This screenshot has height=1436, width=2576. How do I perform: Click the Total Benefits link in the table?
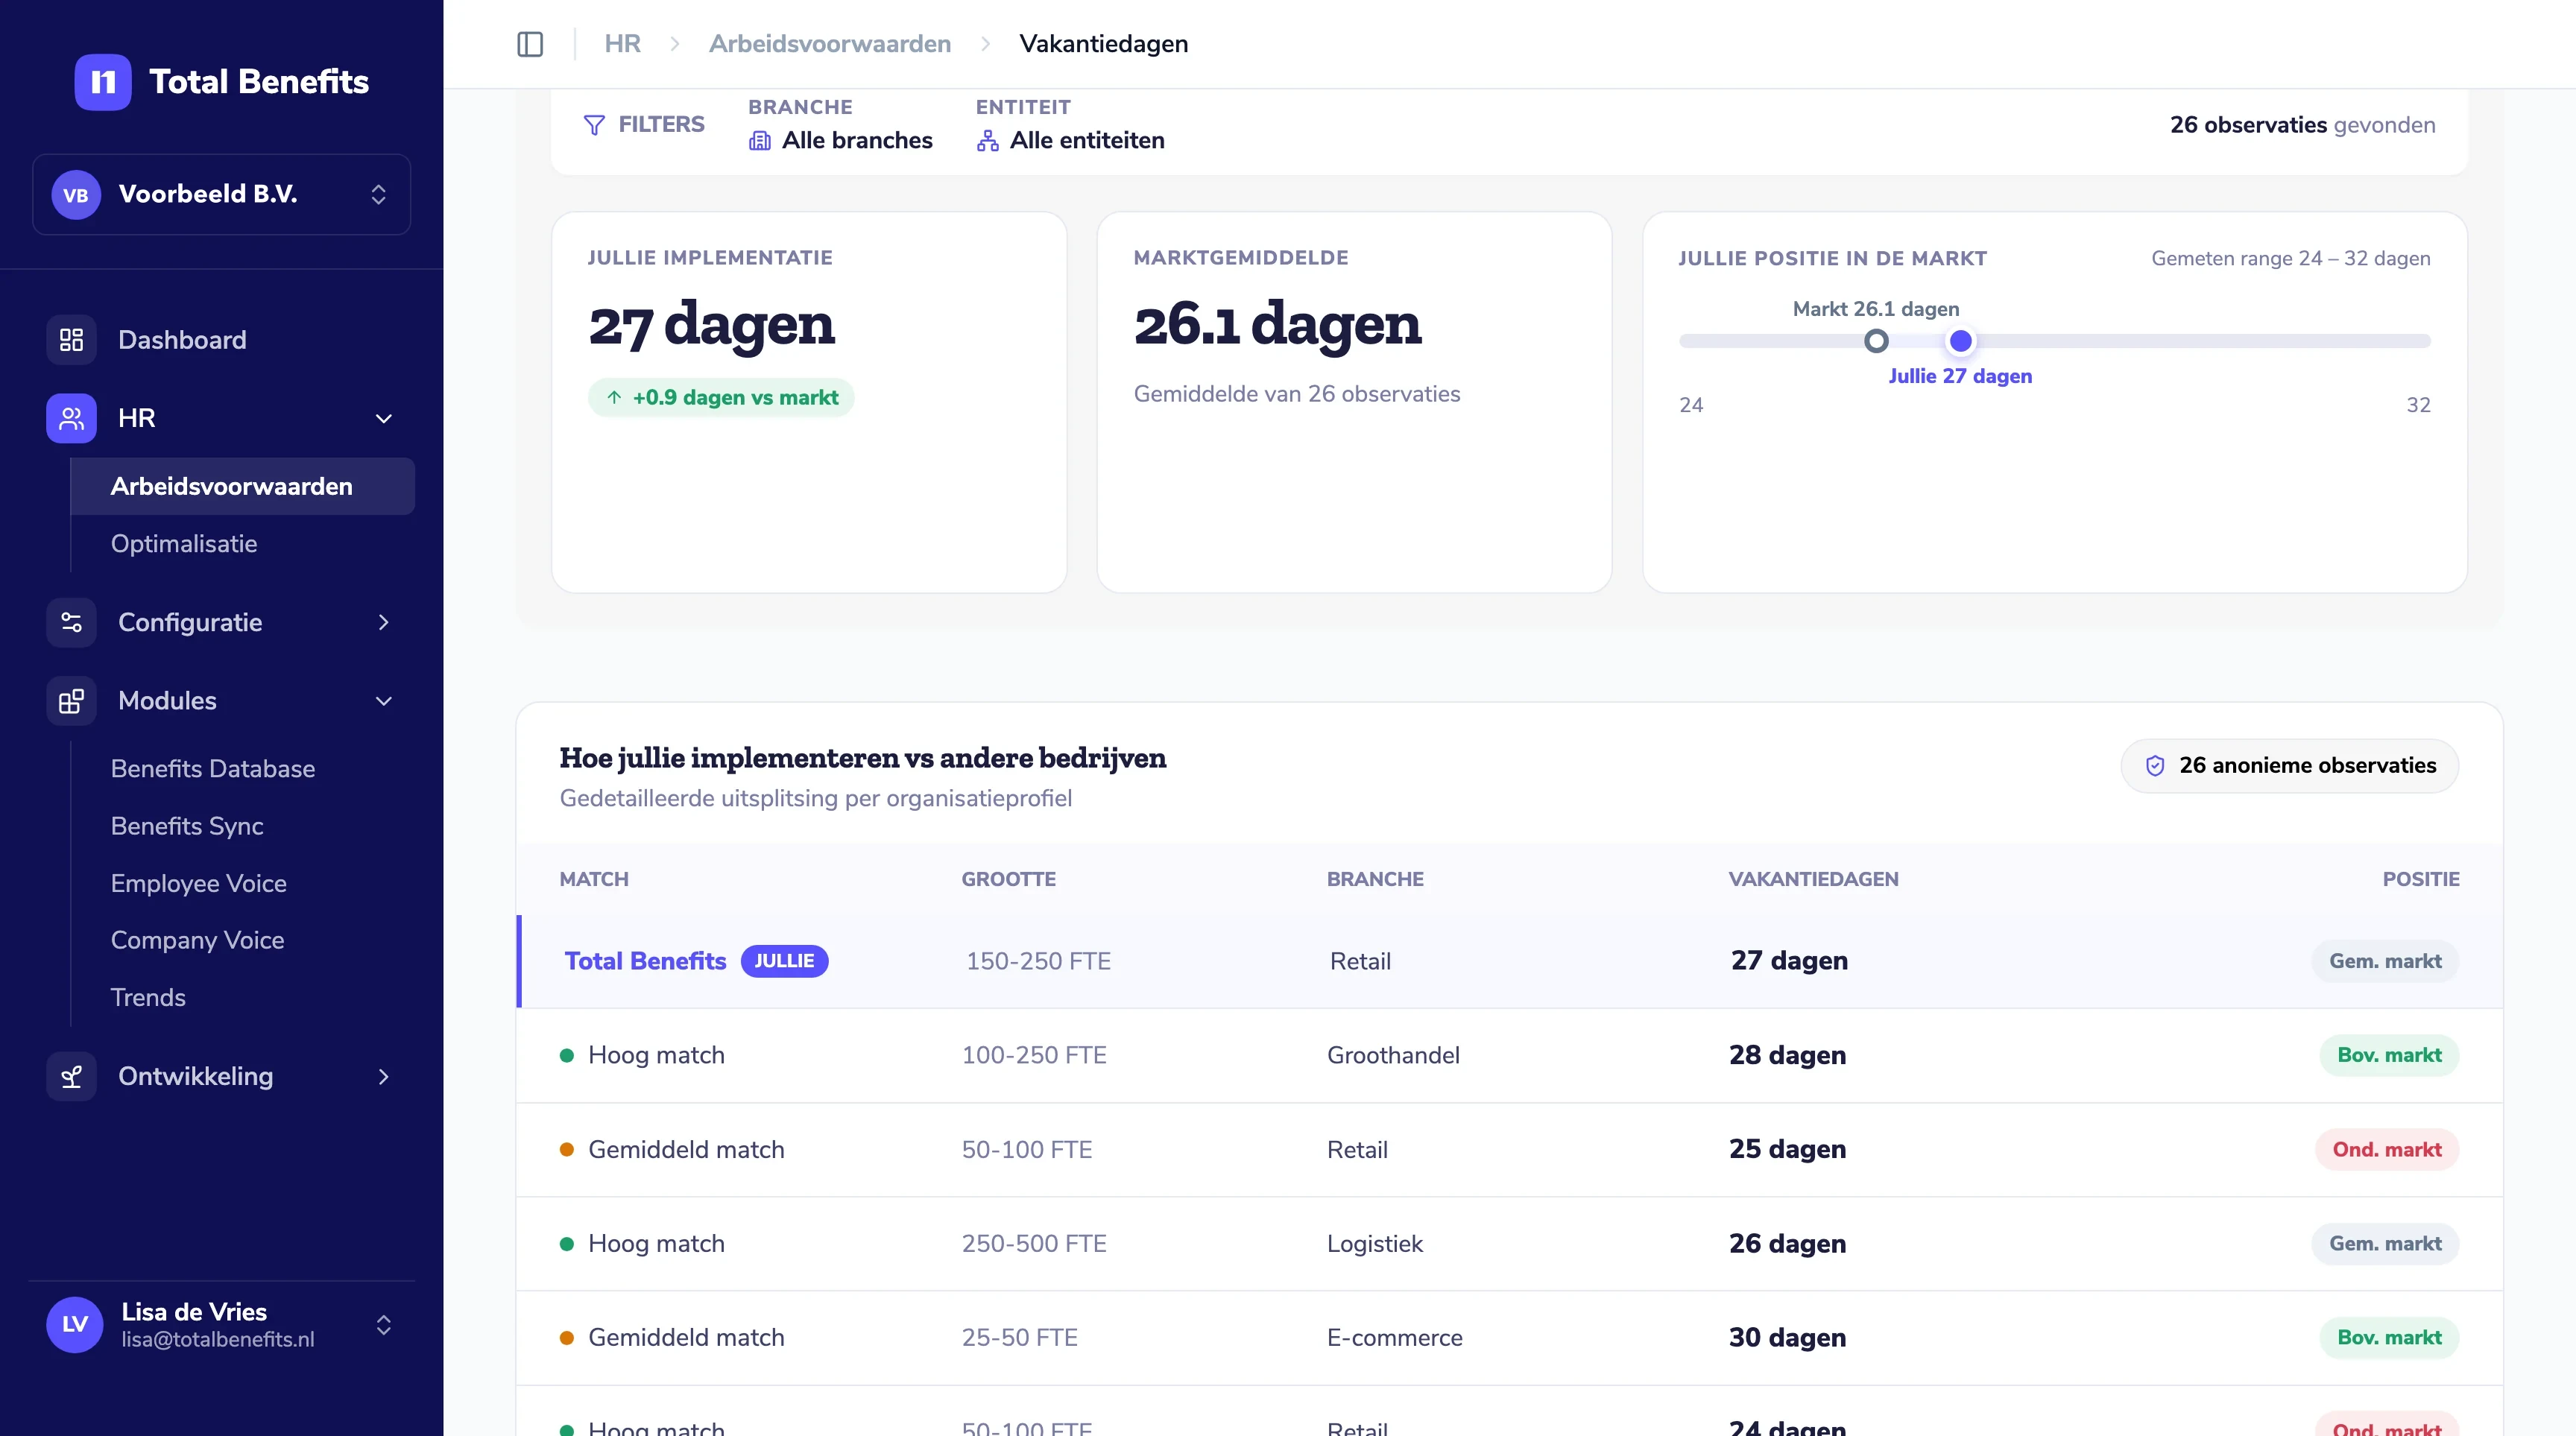[x=645, y=962]
